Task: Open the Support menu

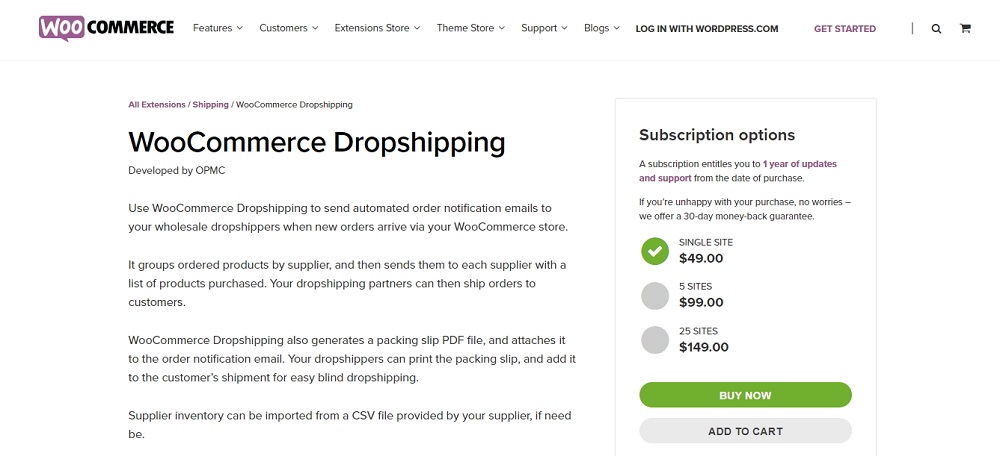Action: tap(544, 28)
